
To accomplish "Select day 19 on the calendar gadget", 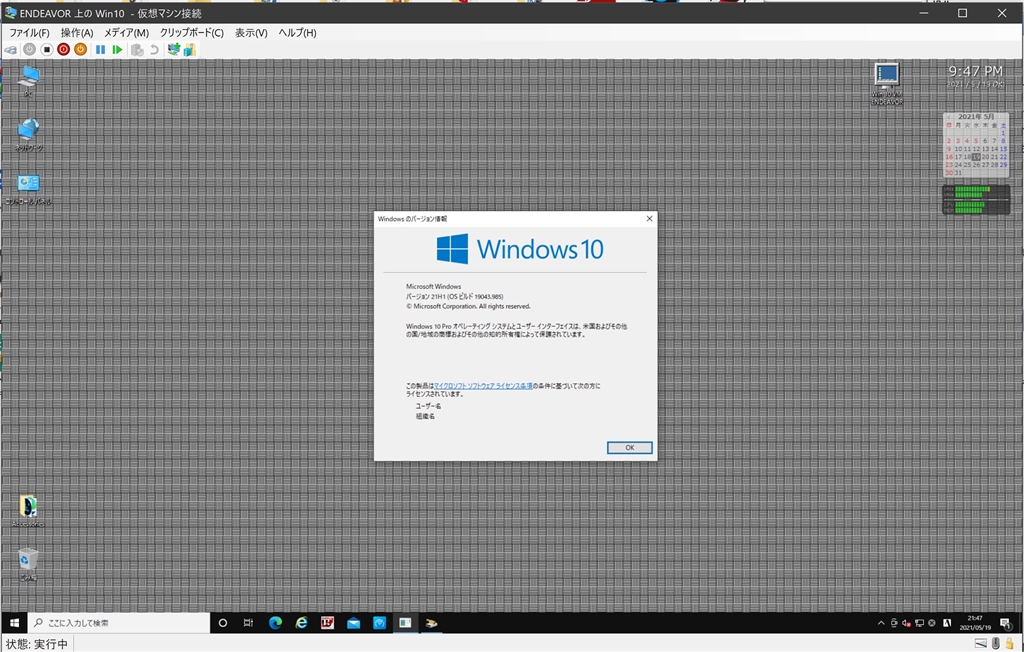I will (976, 157).
